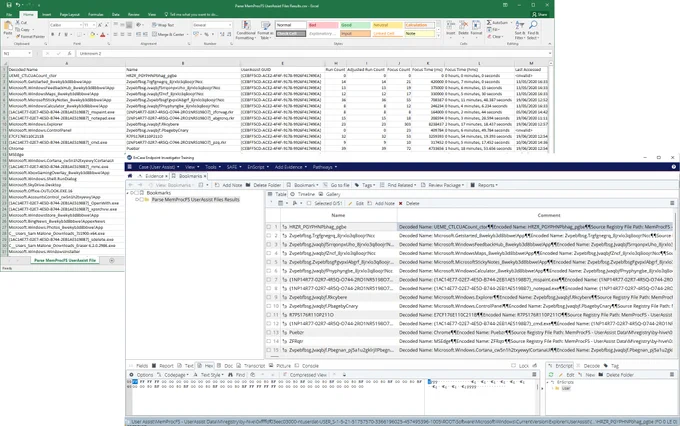Click Bold formatting icon in Excel
This screenshot has width=680, height=426.
(x=52, y=34)
